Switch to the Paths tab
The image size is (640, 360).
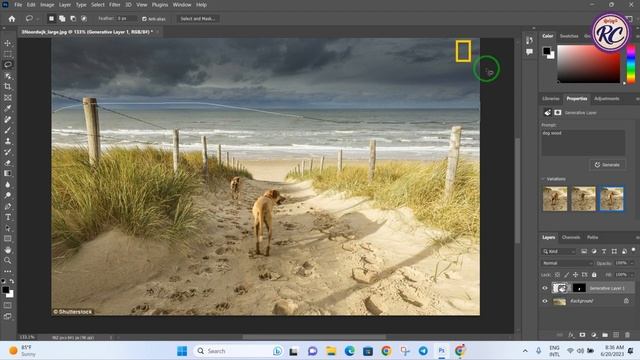tap(592, 237)
